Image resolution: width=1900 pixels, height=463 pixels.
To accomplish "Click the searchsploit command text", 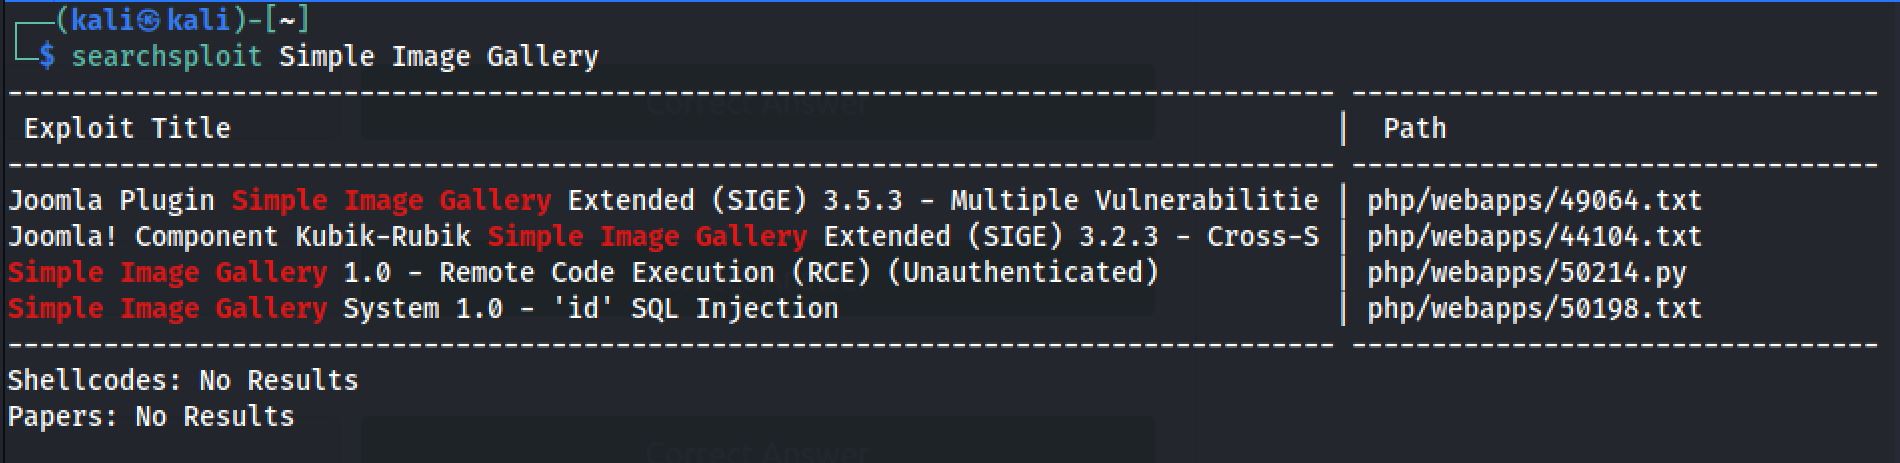I will pos(166,56).
